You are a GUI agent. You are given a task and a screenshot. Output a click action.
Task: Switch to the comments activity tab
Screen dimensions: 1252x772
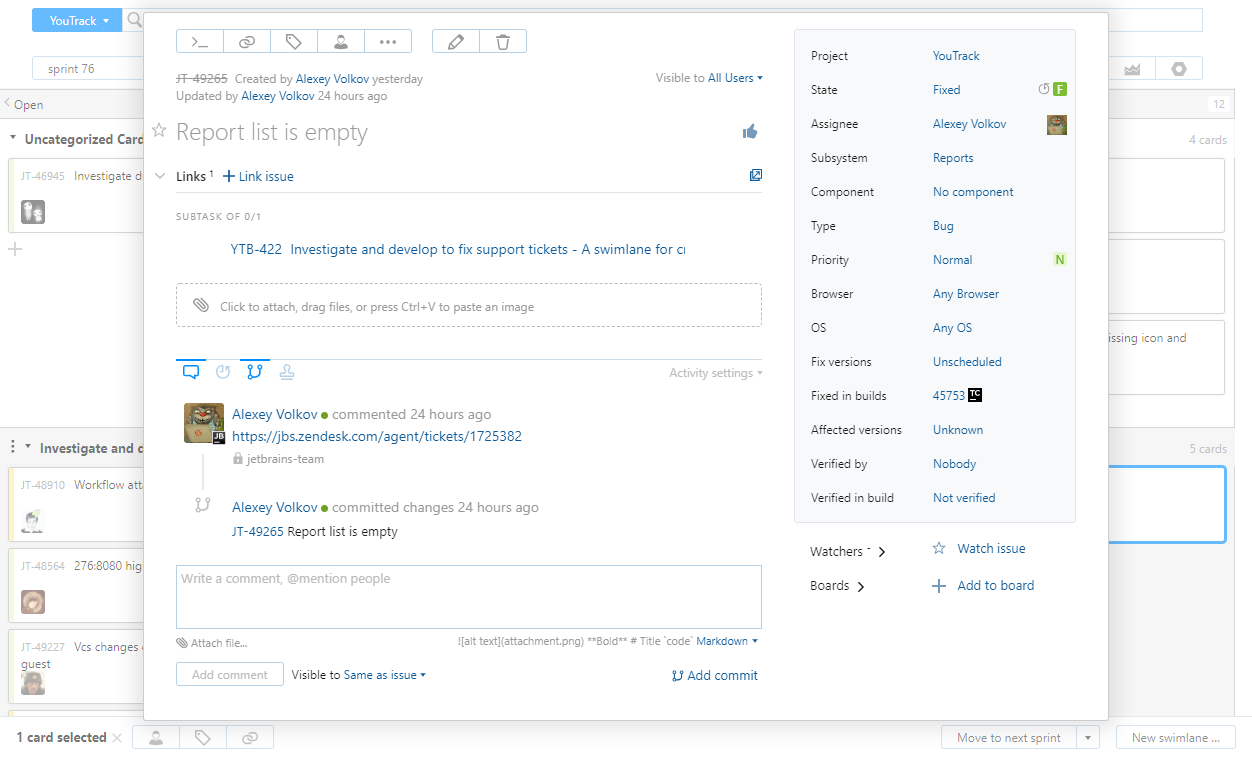tap(191, 372)
